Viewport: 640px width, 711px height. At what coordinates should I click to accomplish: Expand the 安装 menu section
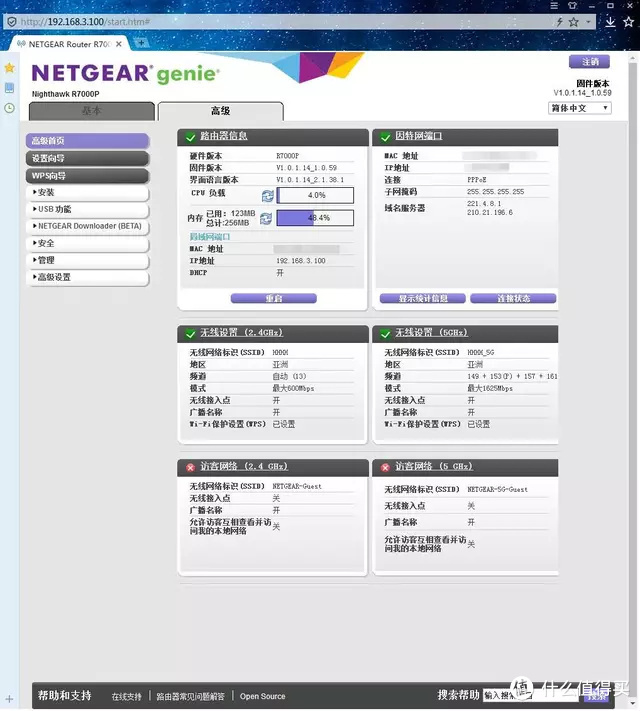88,193
